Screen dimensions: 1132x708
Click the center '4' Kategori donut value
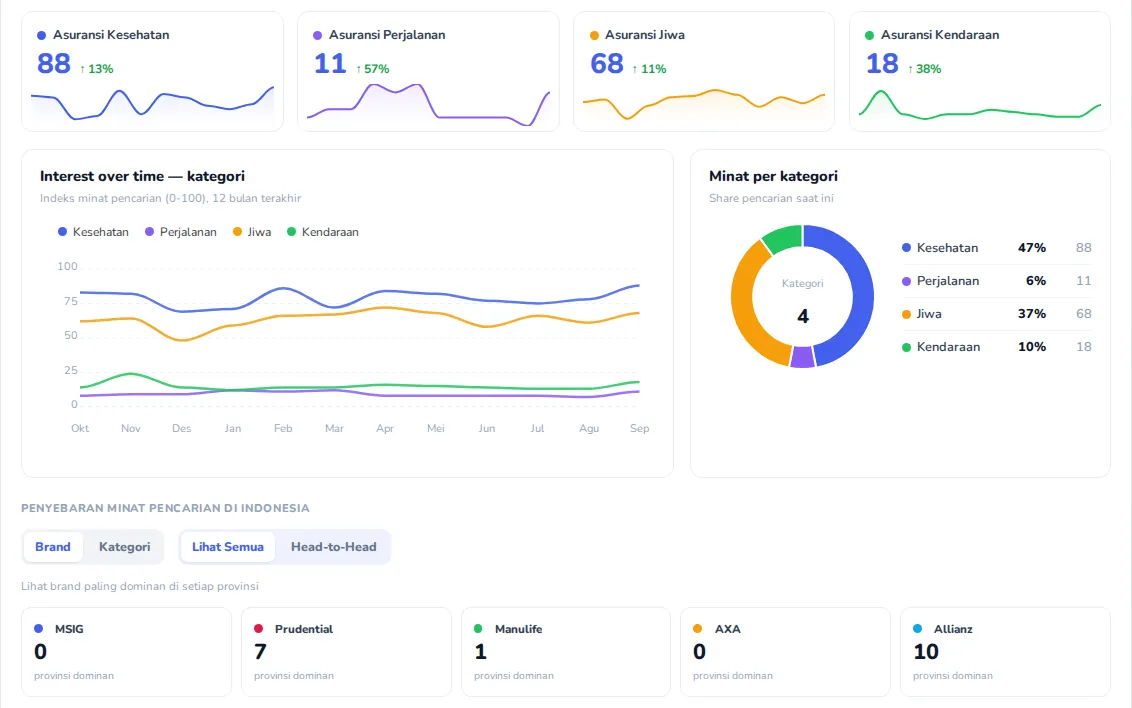tap(803, 316)
